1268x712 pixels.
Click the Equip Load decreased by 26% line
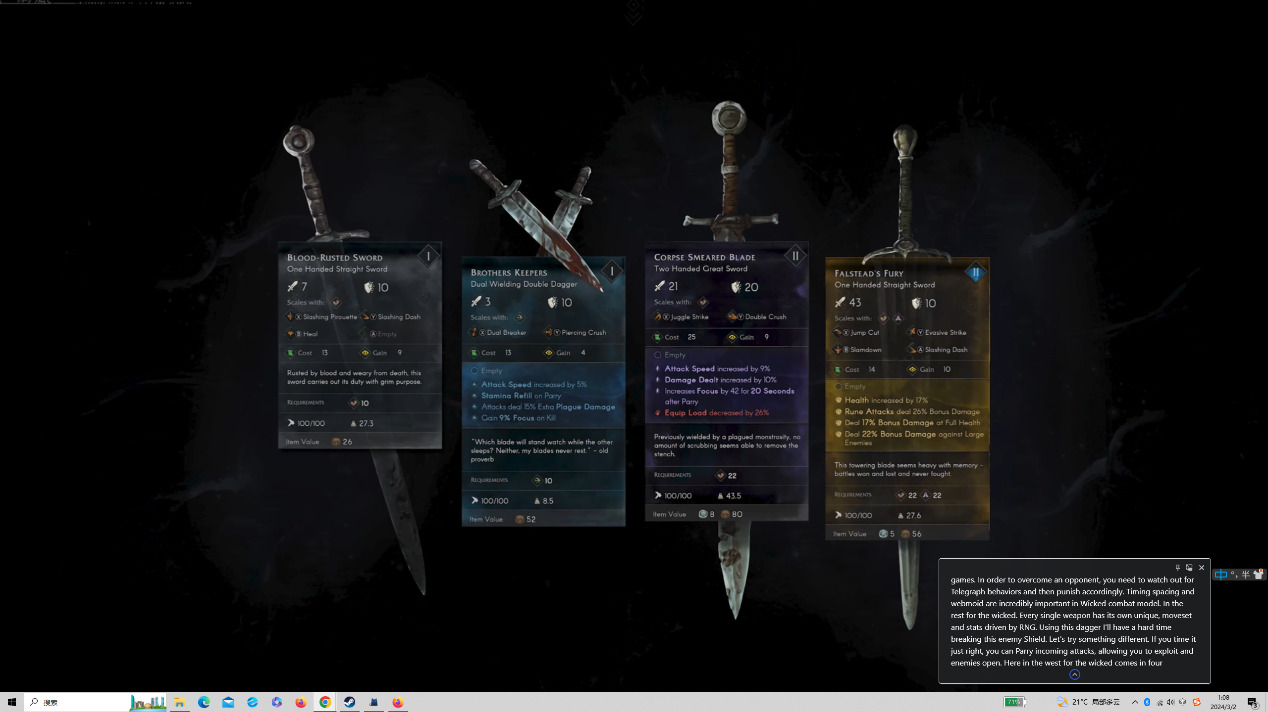[x=717, y=412]
